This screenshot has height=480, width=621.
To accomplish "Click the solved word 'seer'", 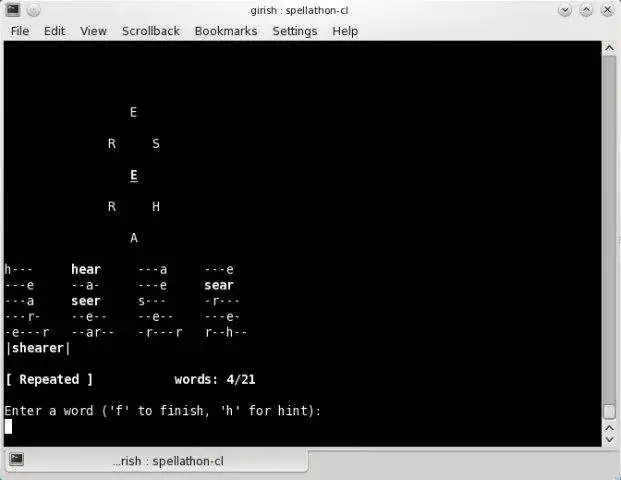I will click(x=86, y=301).
